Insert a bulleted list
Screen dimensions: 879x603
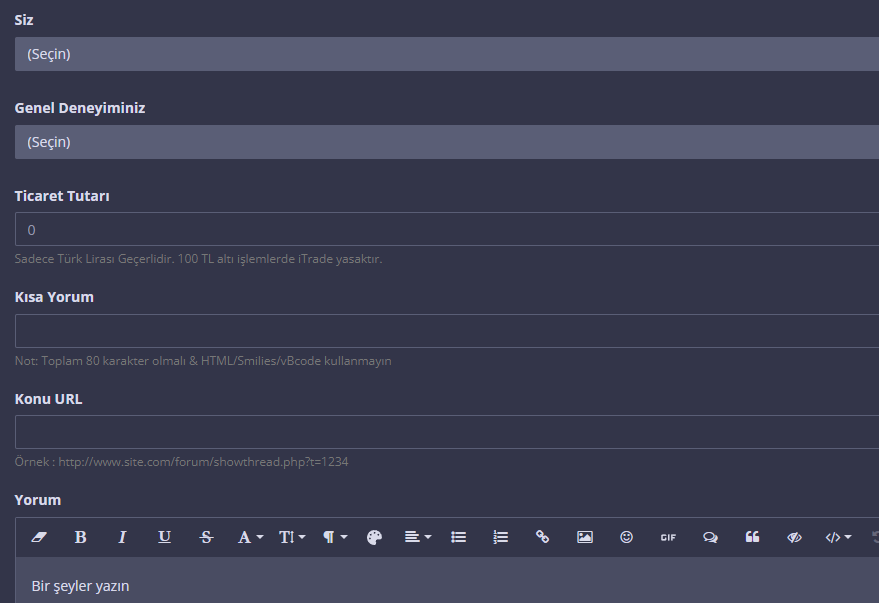[459, 537]
